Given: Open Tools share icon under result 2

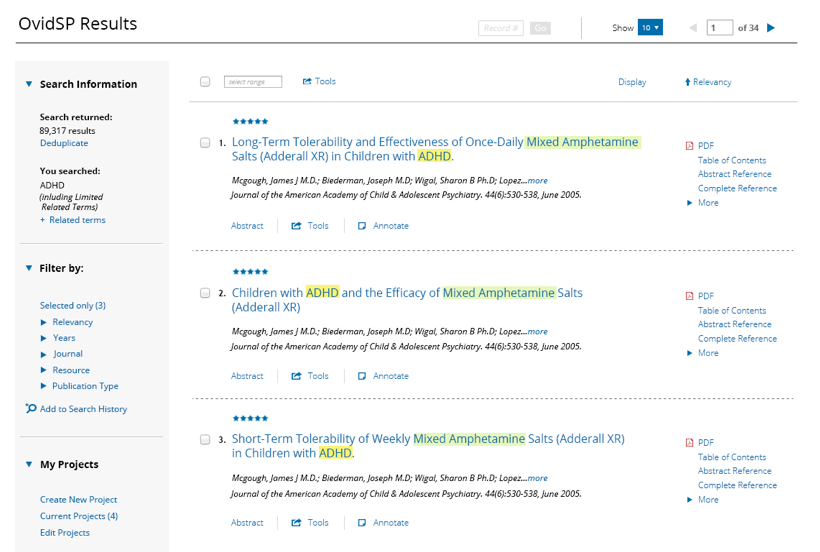Looking at the screenshot, I should click(297, 376).
